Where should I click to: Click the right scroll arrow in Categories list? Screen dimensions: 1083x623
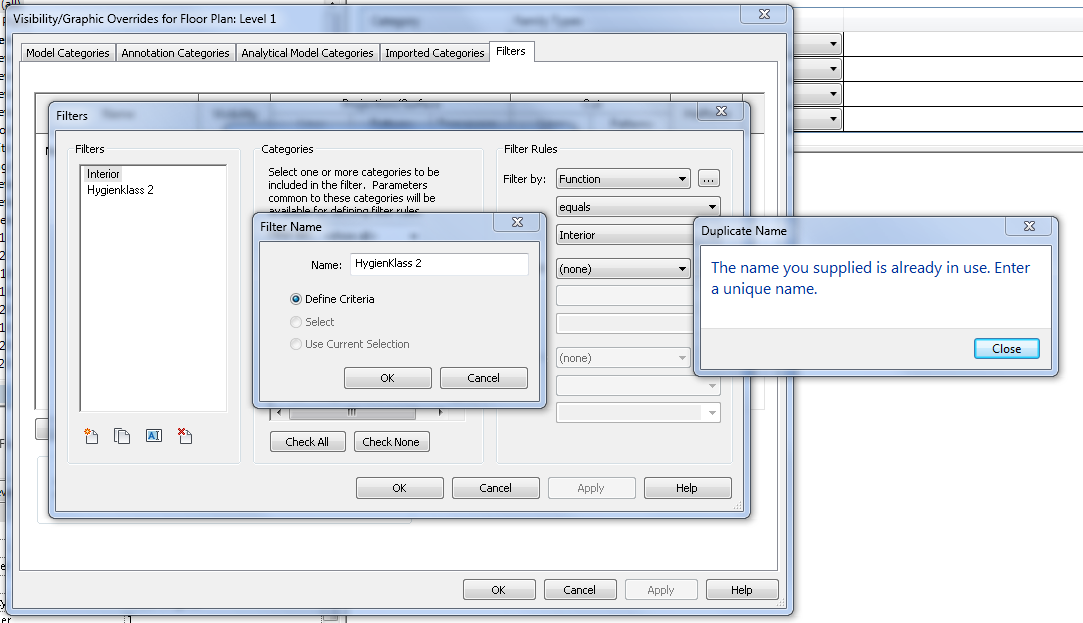[x=441, y=412]
